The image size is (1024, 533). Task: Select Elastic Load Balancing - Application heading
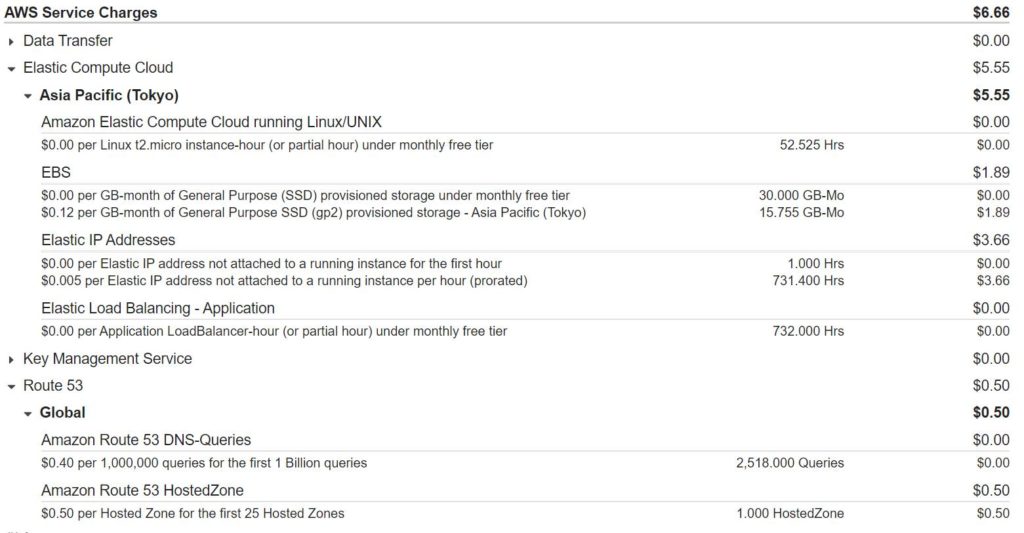click(158, 308)
